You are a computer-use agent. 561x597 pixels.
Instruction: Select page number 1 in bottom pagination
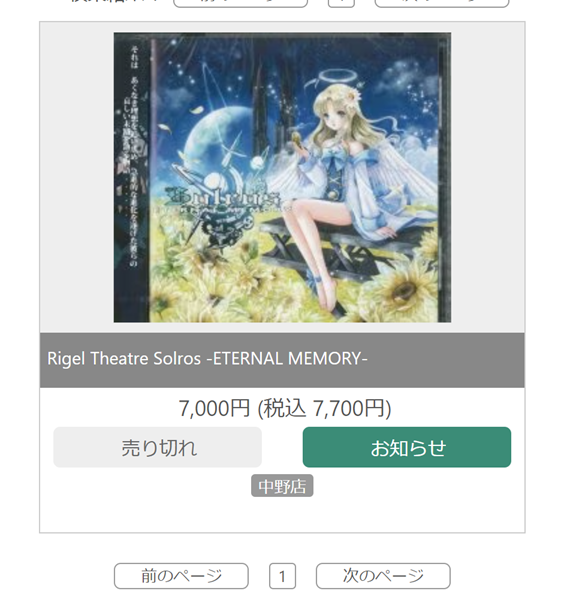(x=282, y=576)
